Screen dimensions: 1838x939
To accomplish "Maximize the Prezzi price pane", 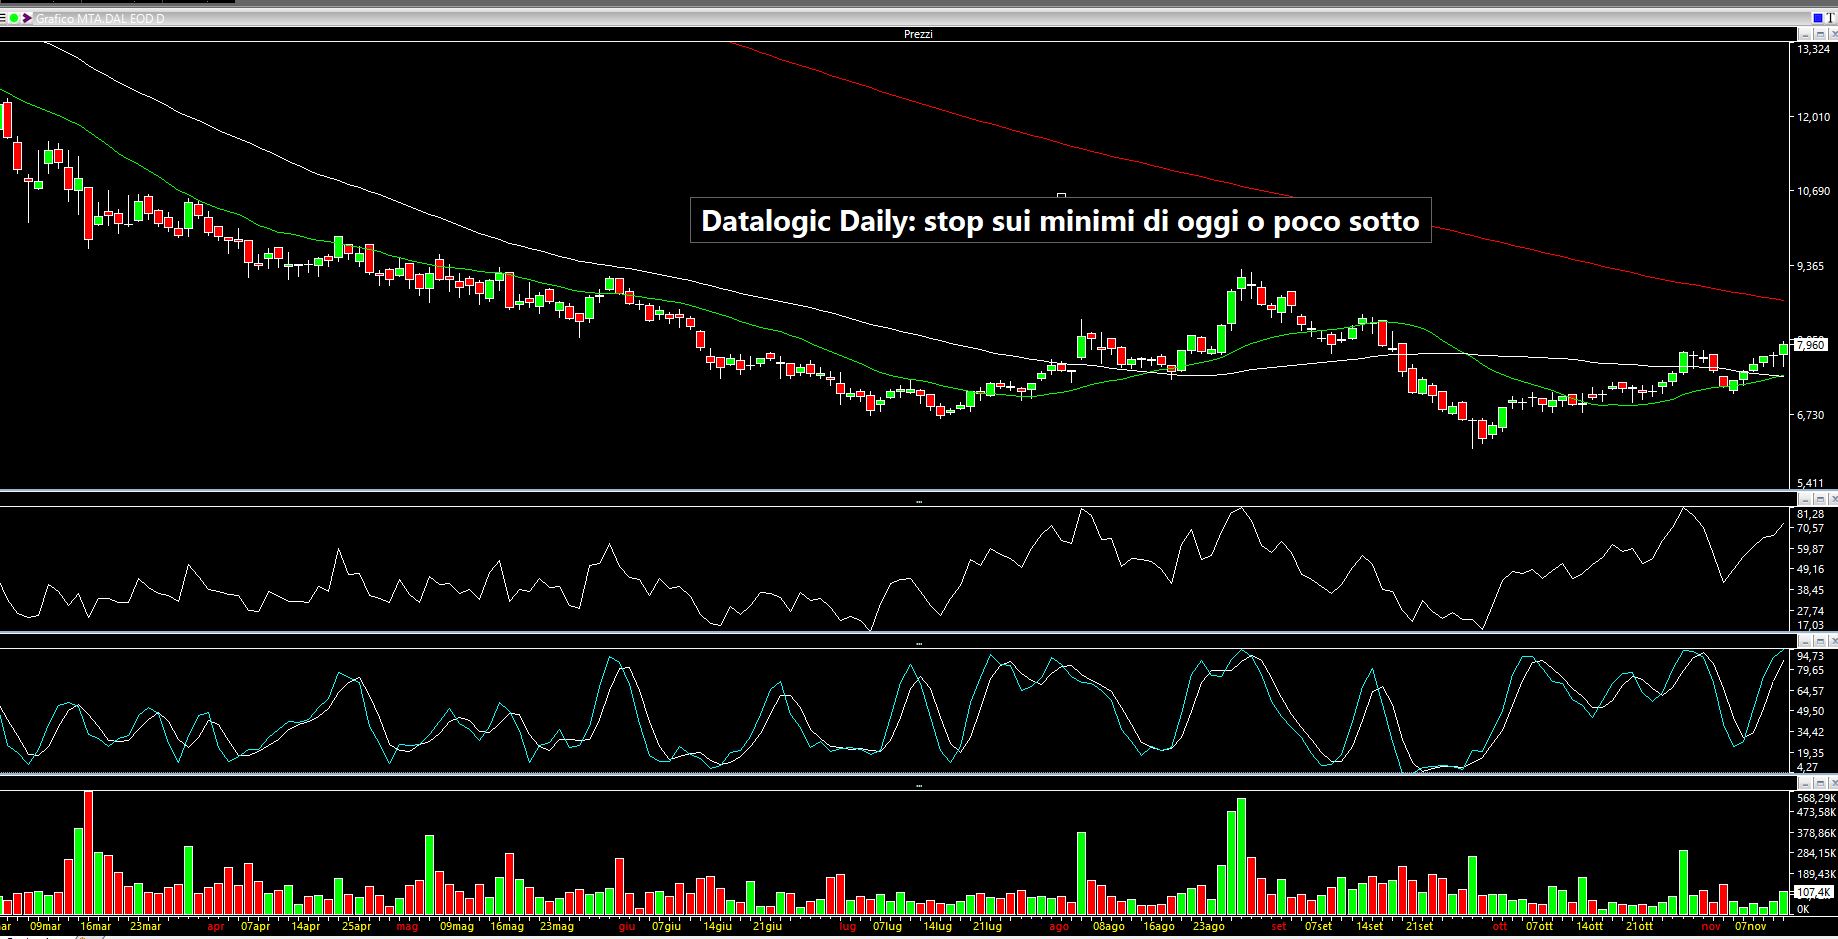I will click(1820, 34).
